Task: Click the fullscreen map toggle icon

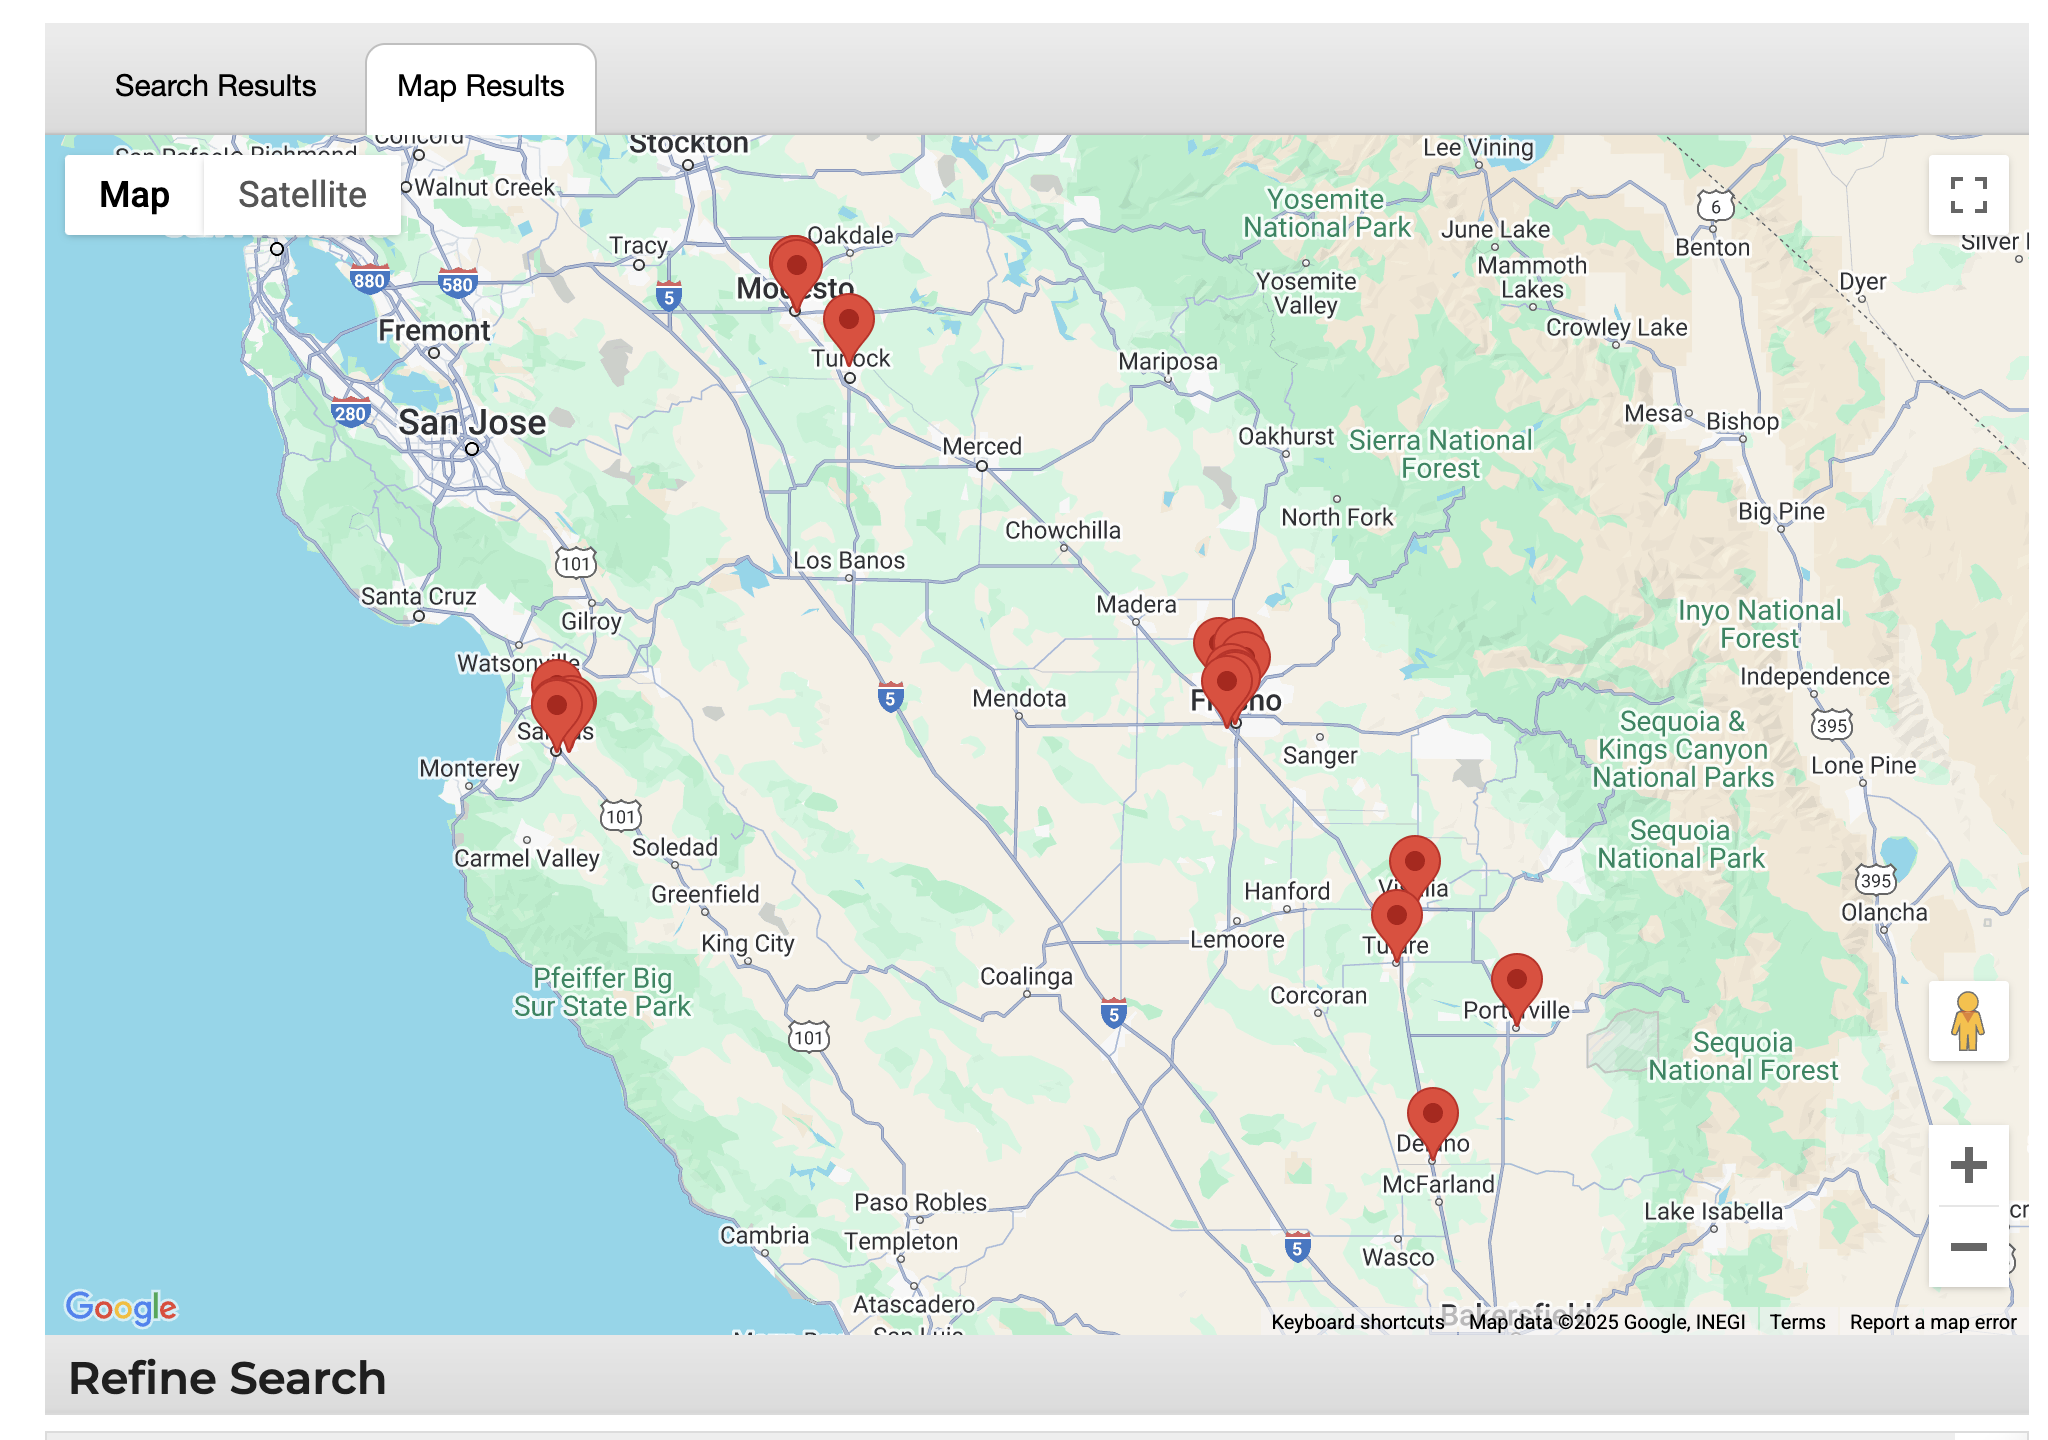Action: (x=1968, y=195)
